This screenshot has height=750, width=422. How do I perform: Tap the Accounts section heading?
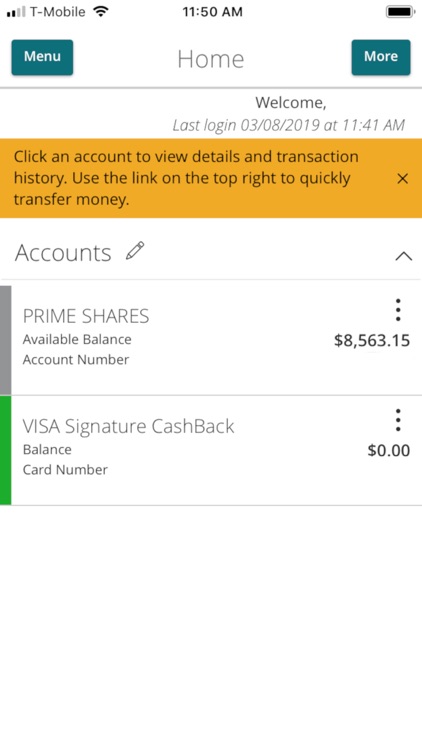[x=63, y=253]
